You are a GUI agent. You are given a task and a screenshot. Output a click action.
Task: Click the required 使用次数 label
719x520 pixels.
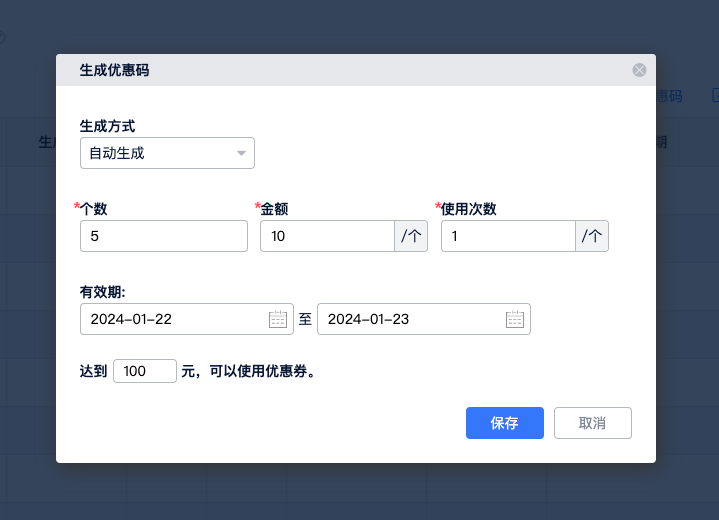[x=468, y=209]
